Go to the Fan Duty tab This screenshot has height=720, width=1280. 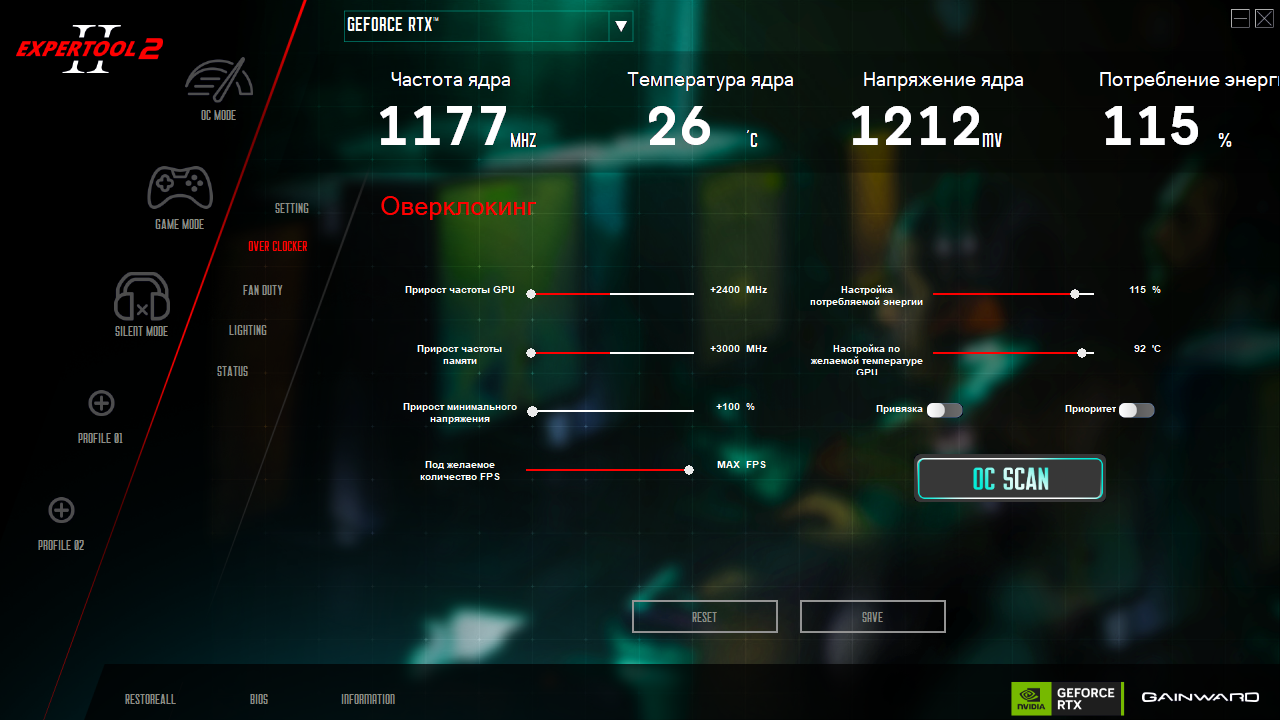[263, 290]
